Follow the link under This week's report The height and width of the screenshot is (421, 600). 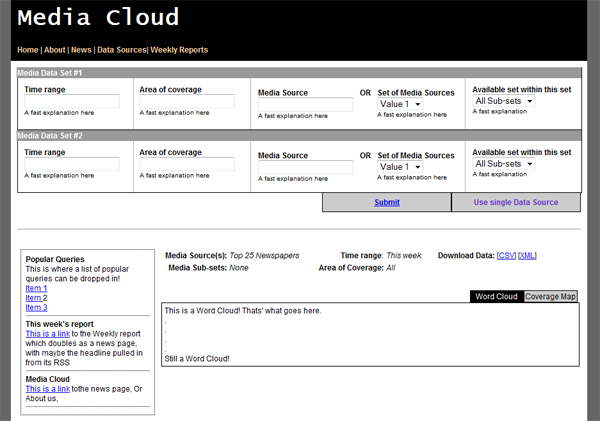(46, 334)
